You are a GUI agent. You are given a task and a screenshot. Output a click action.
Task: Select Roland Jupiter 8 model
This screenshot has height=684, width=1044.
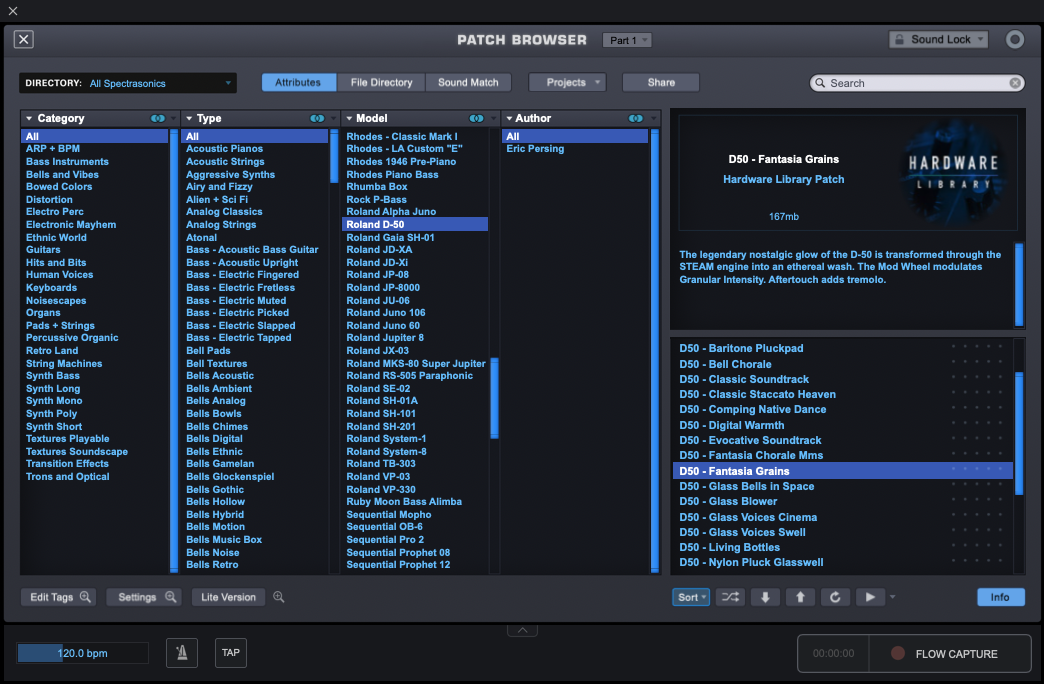[385, 338]
